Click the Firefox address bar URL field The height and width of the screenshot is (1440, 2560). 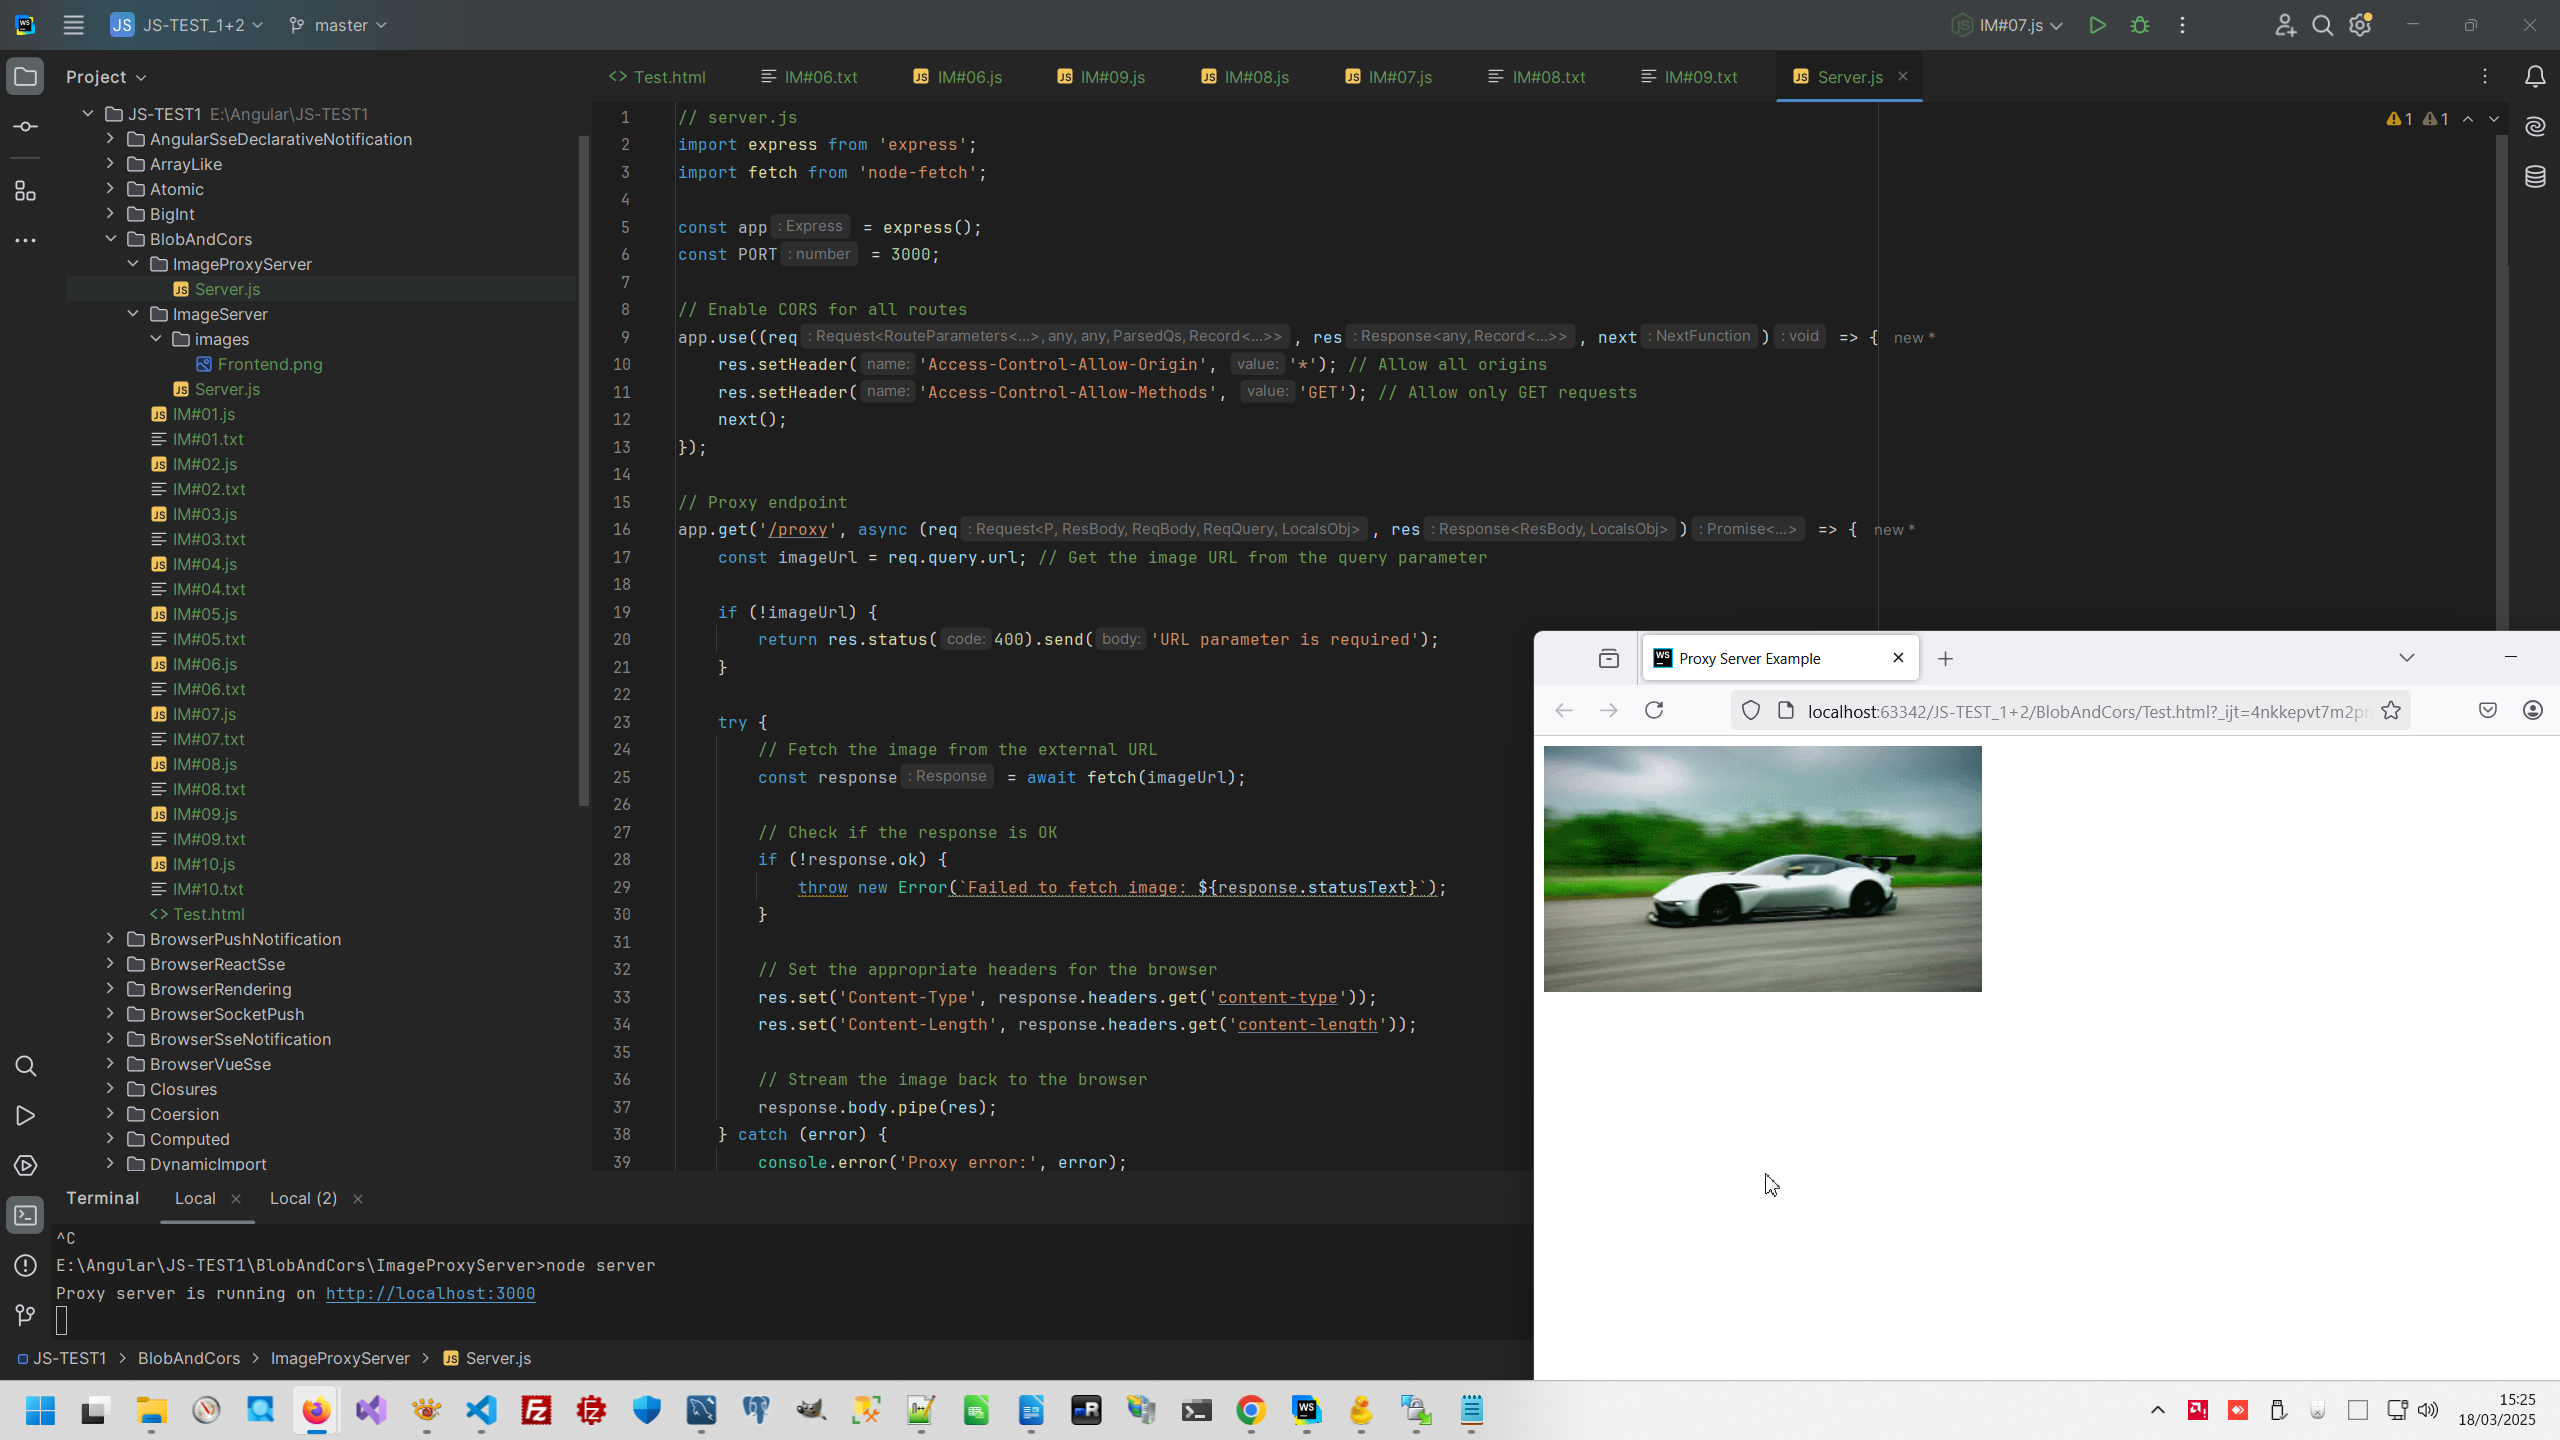(2080, 711)
